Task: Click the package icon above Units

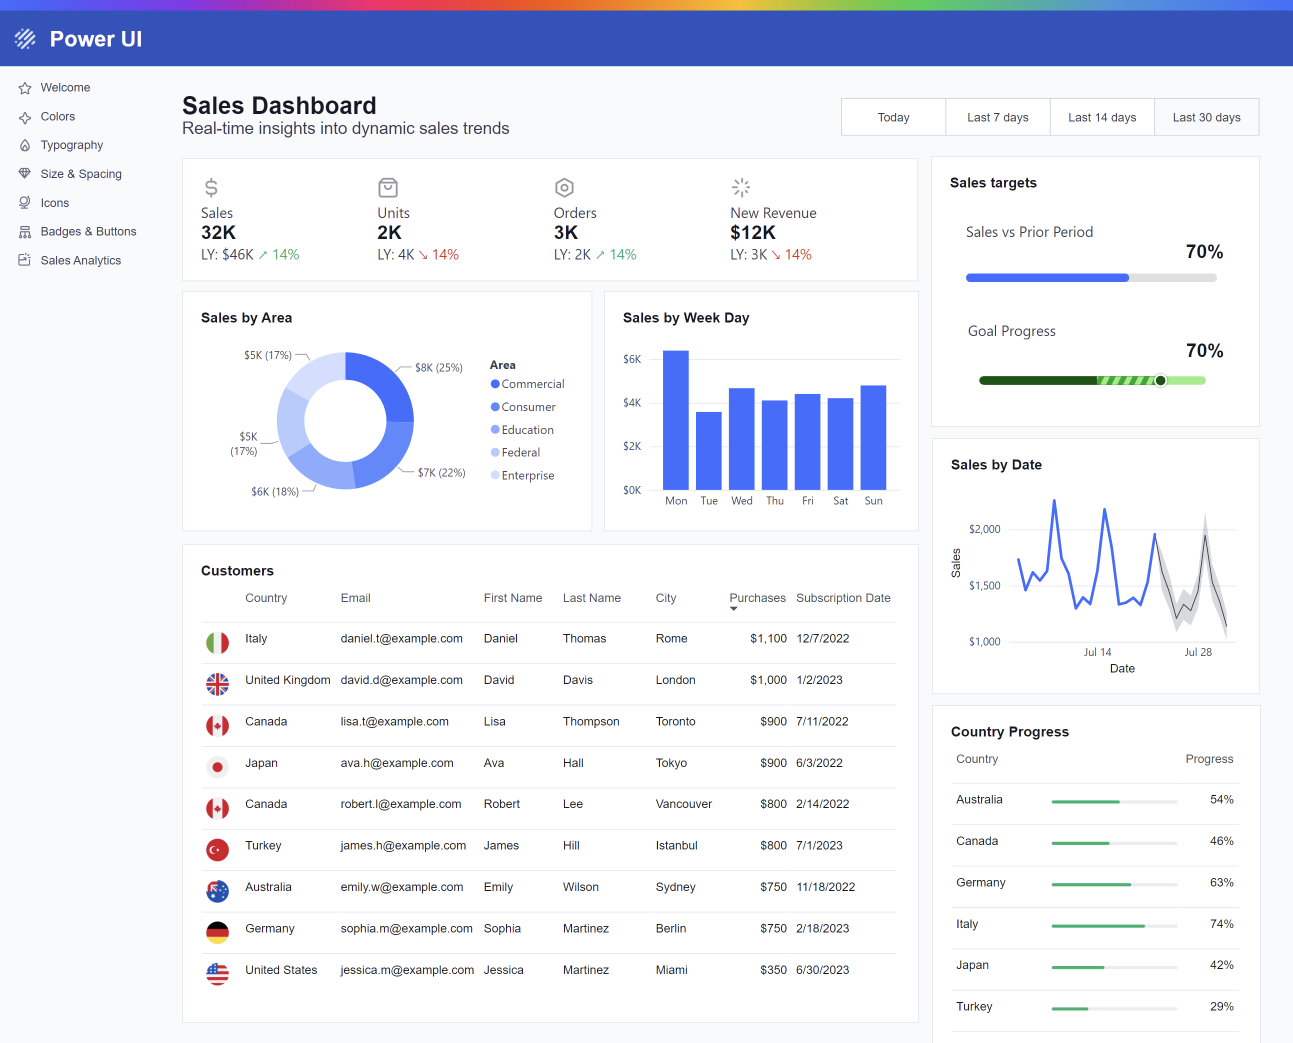Action: pos(387,187)
